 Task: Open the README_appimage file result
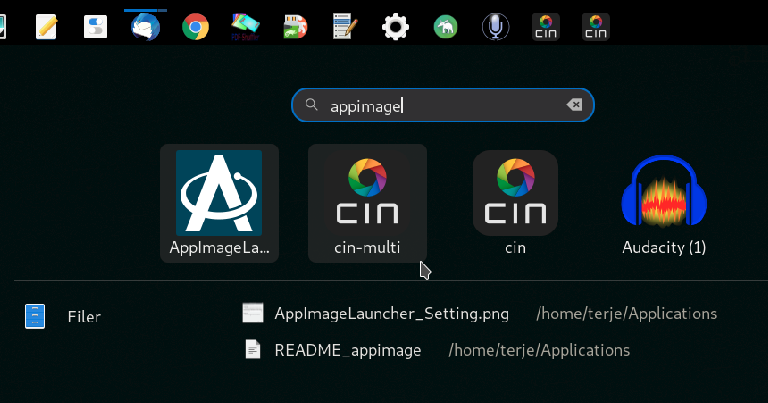348,350
